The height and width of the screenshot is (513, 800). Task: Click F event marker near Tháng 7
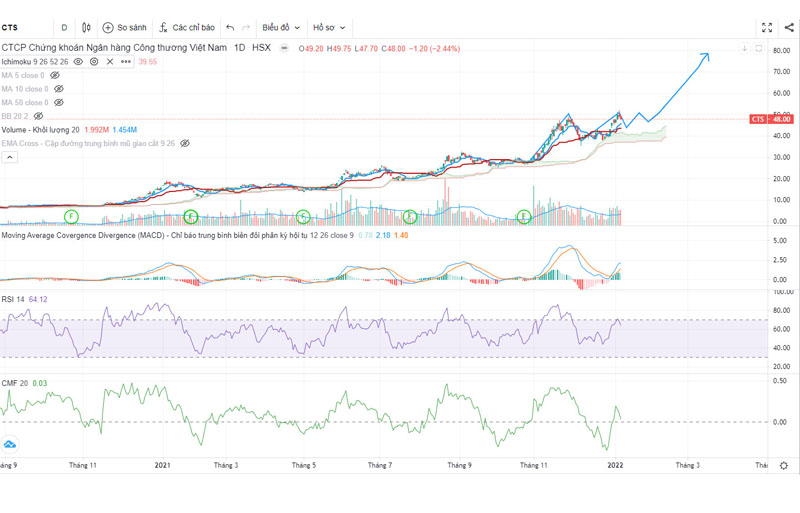point(410,217)
